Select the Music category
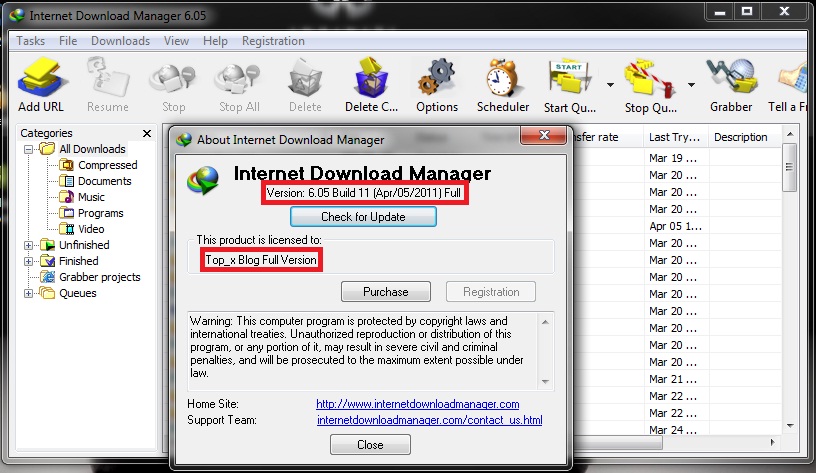Image resolution: width=816 pixels, height=473 pixels. [82, 197]
